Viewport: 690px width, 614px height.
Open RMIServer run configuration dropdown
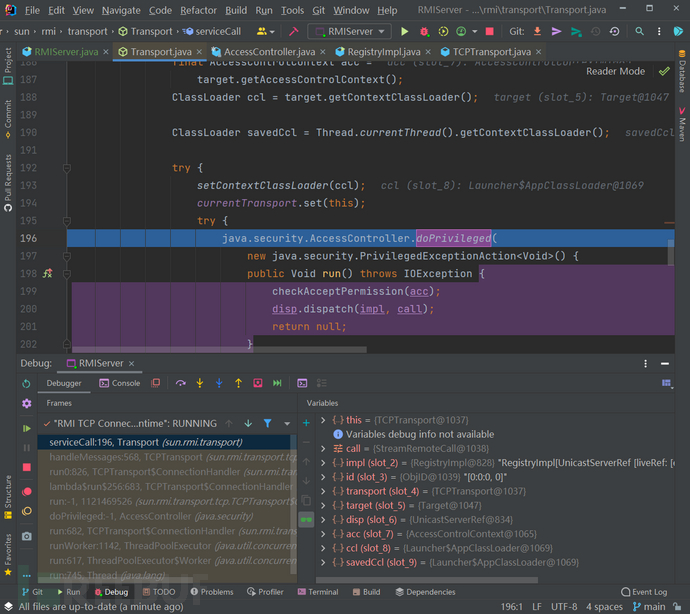[x=350, y=31]
